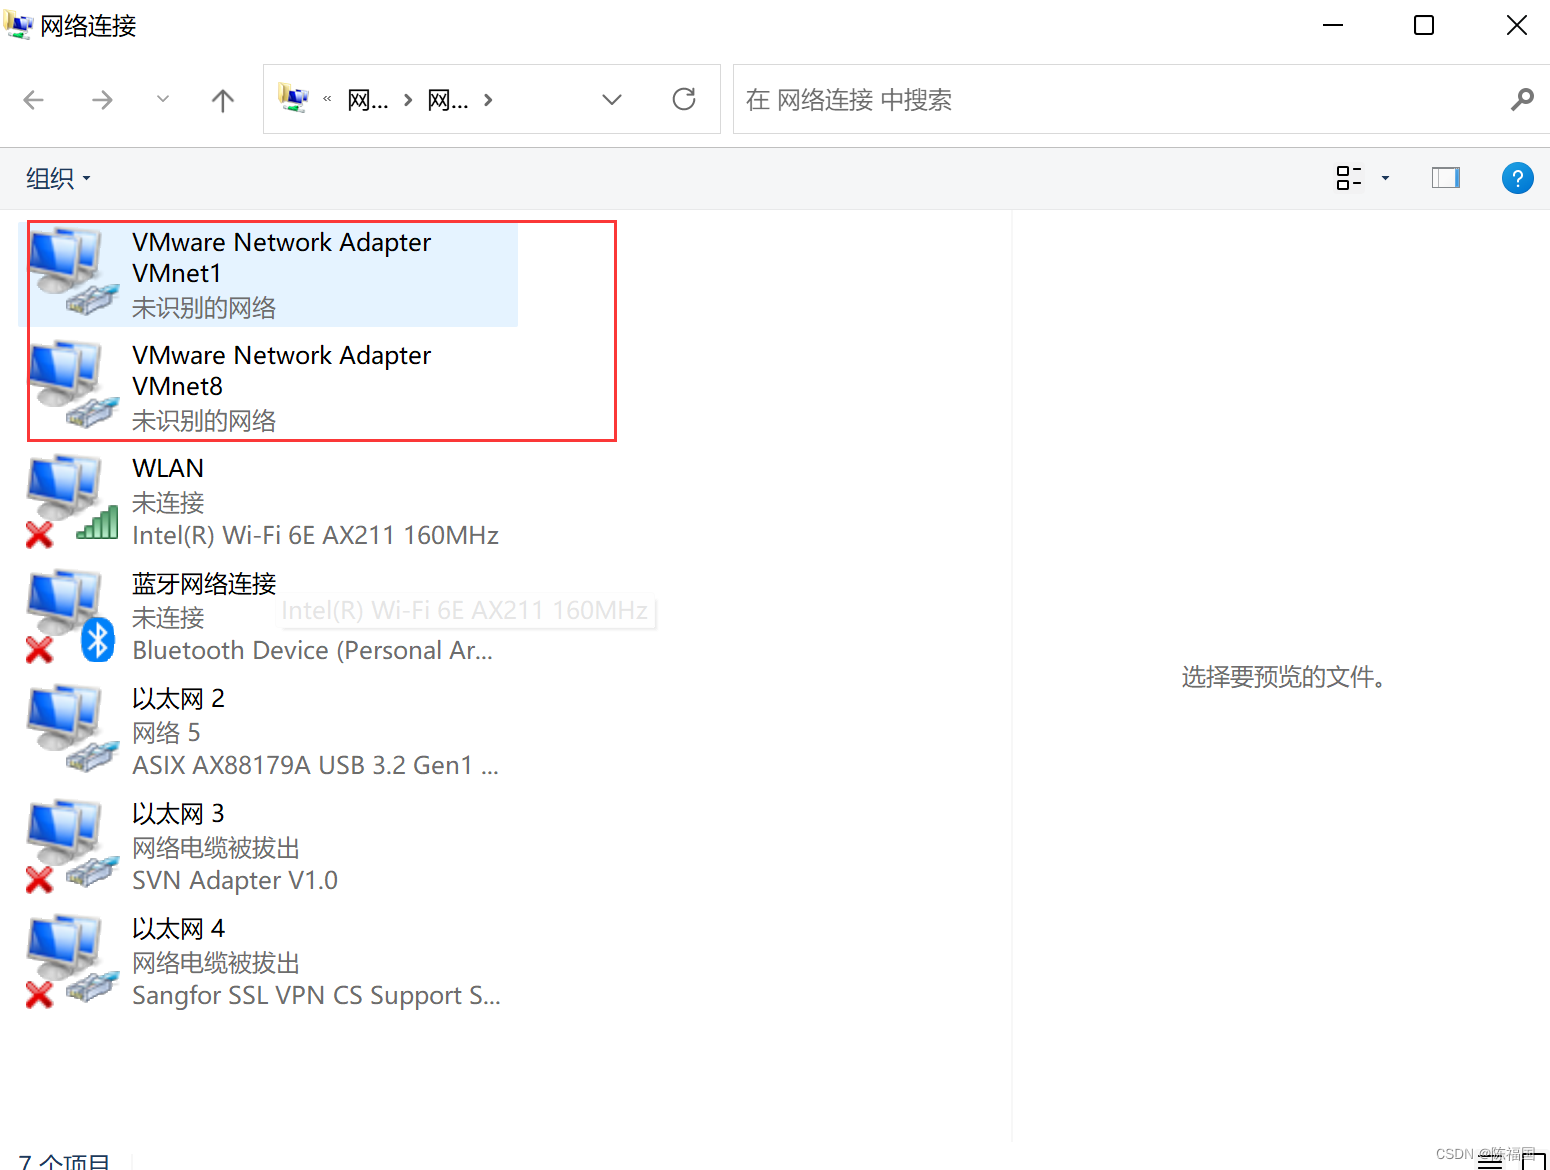Image resolution: width=1550 pixels, height=1170 pixels.
Task: Click the search magnifier icon
Action: (1522, 99)
